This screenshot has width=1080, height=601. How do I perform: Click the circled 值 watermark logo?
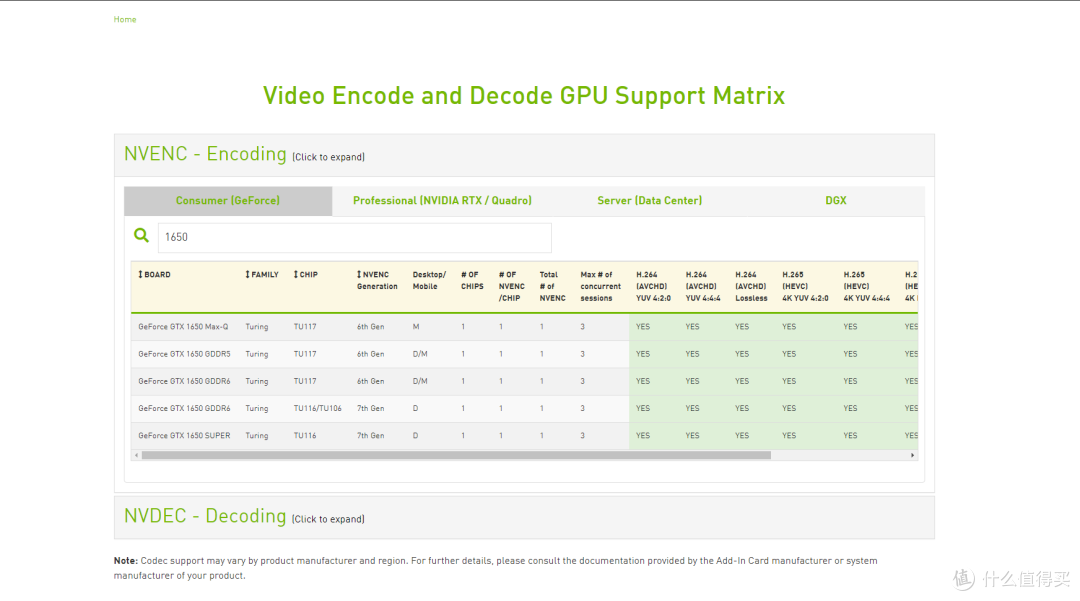[962, 577]
